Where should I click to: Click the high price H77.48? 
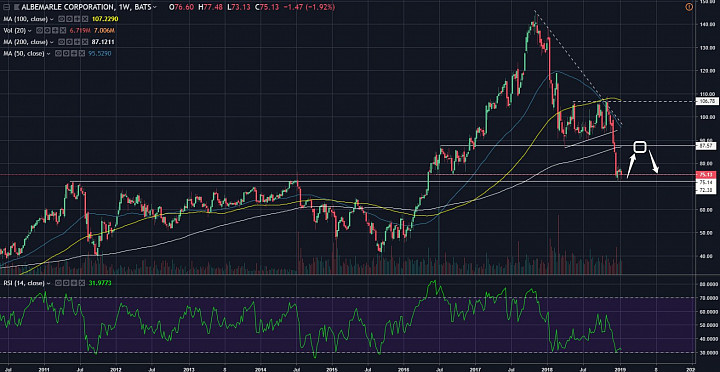tap(210, 7)
